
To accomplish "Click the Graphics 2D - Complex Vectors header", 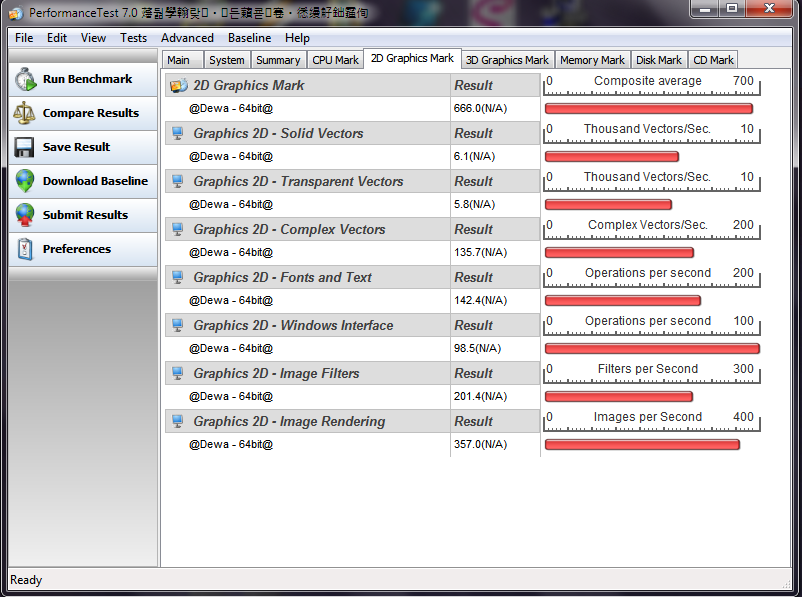I will tap(289, 230).
